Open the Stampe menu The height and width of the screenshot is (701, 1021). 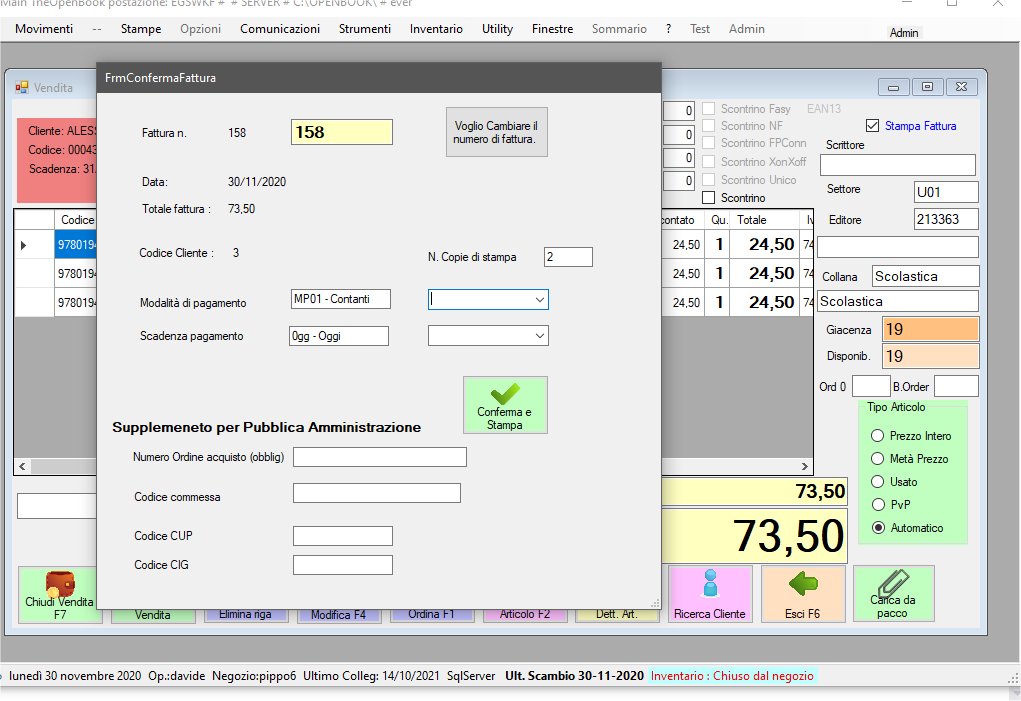click(141, 29)
